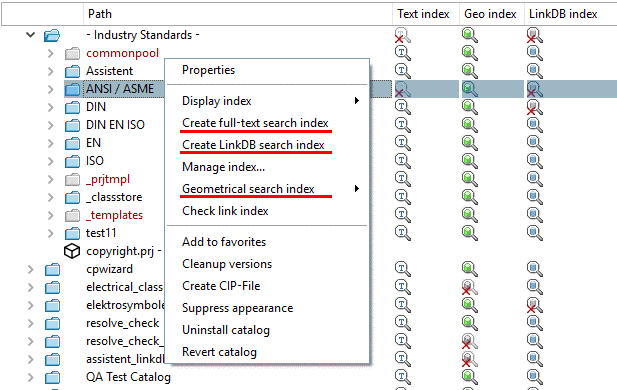Click the LinkDB index icon for test11 row
This screenshot has height=390, width=617.
tap(534, 233)
